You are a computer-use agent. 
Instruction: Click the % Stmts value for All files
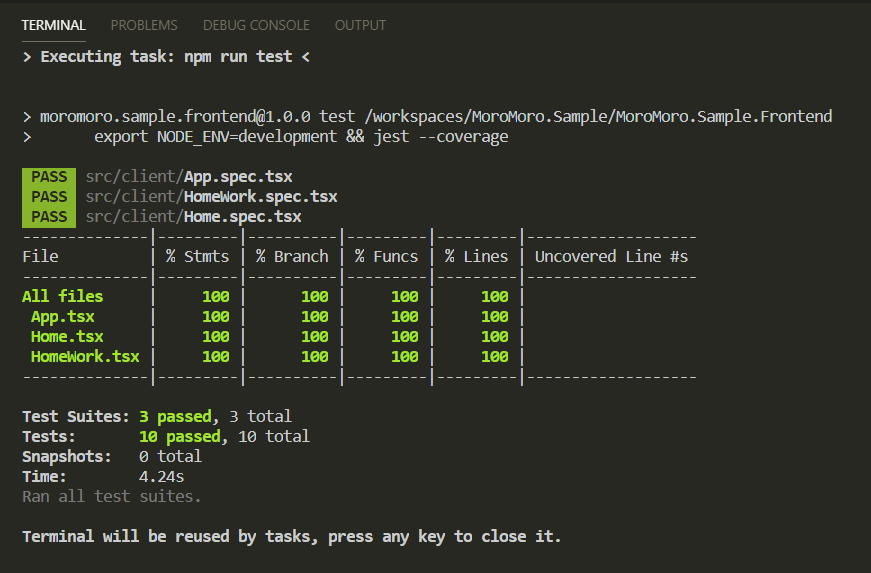(216, 296)
